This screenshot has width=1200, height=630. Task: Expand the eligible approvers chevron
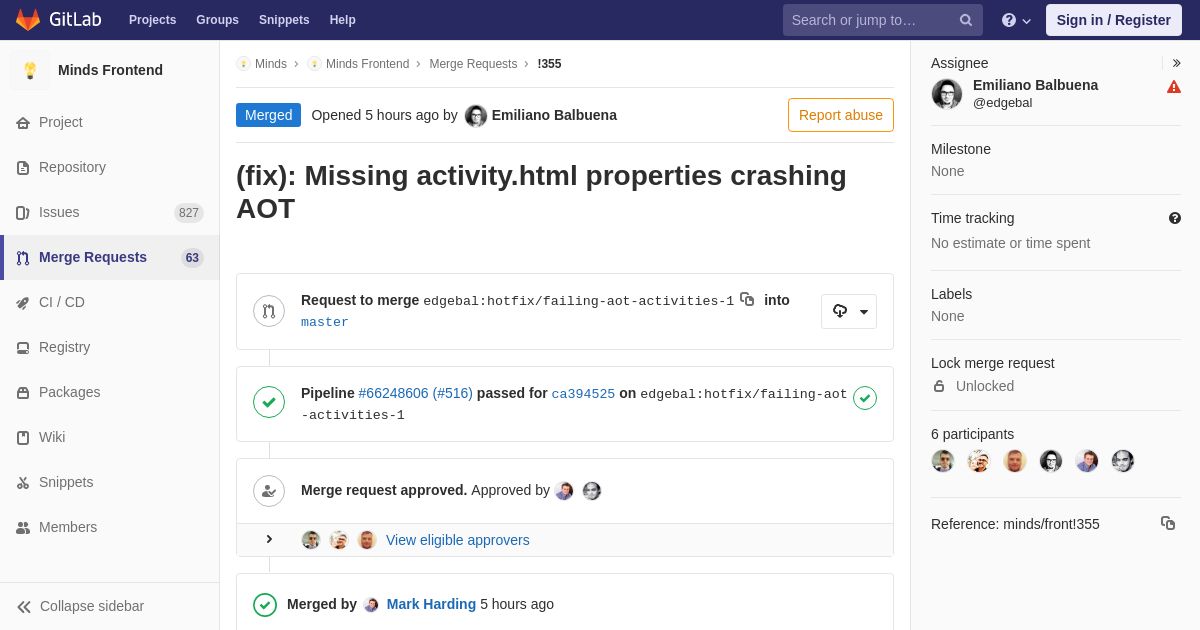(269, 539)
